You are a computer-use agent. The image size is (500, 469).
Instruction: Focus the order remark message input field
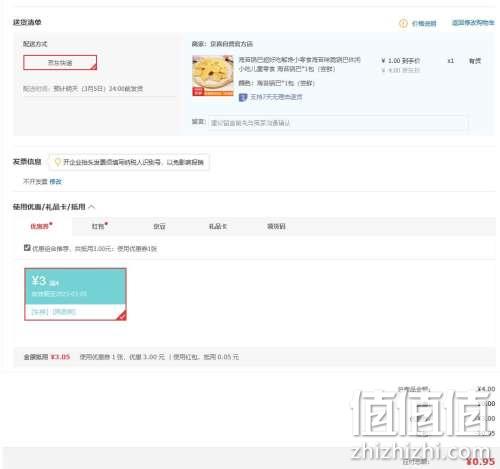tap(337, 123)
